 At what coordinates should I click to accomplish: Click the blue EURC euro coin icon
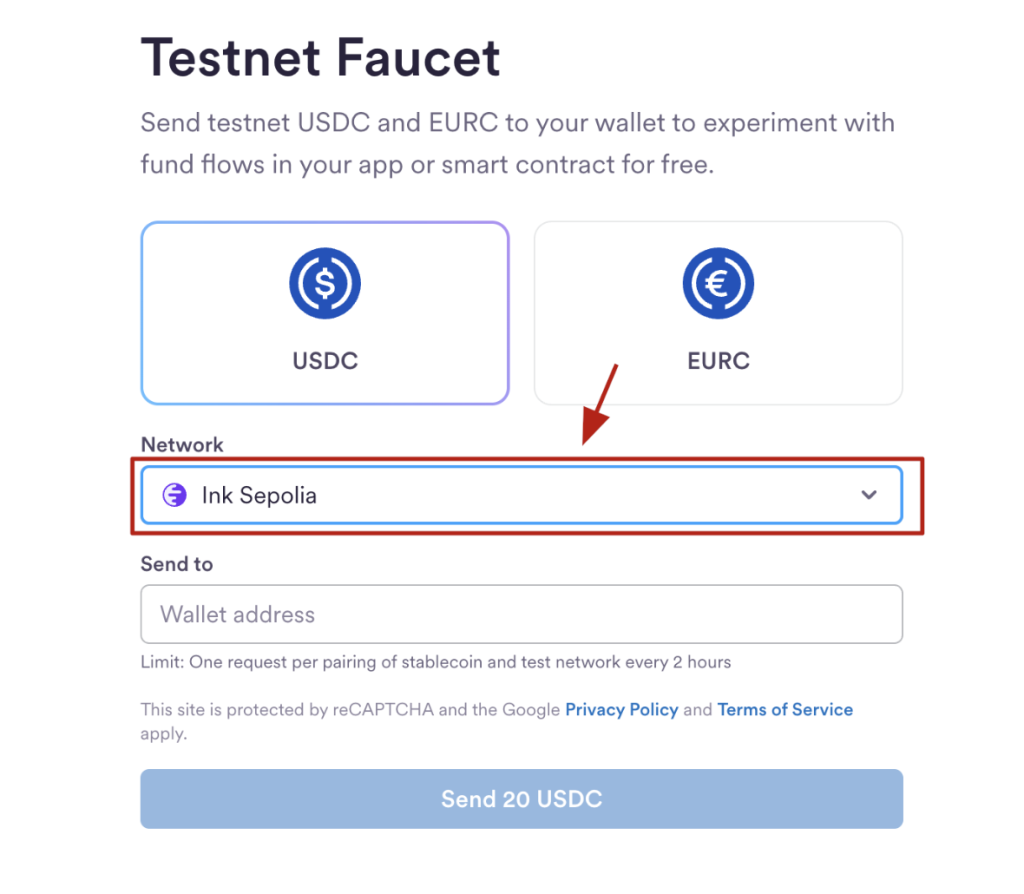(x=718, y=285)
